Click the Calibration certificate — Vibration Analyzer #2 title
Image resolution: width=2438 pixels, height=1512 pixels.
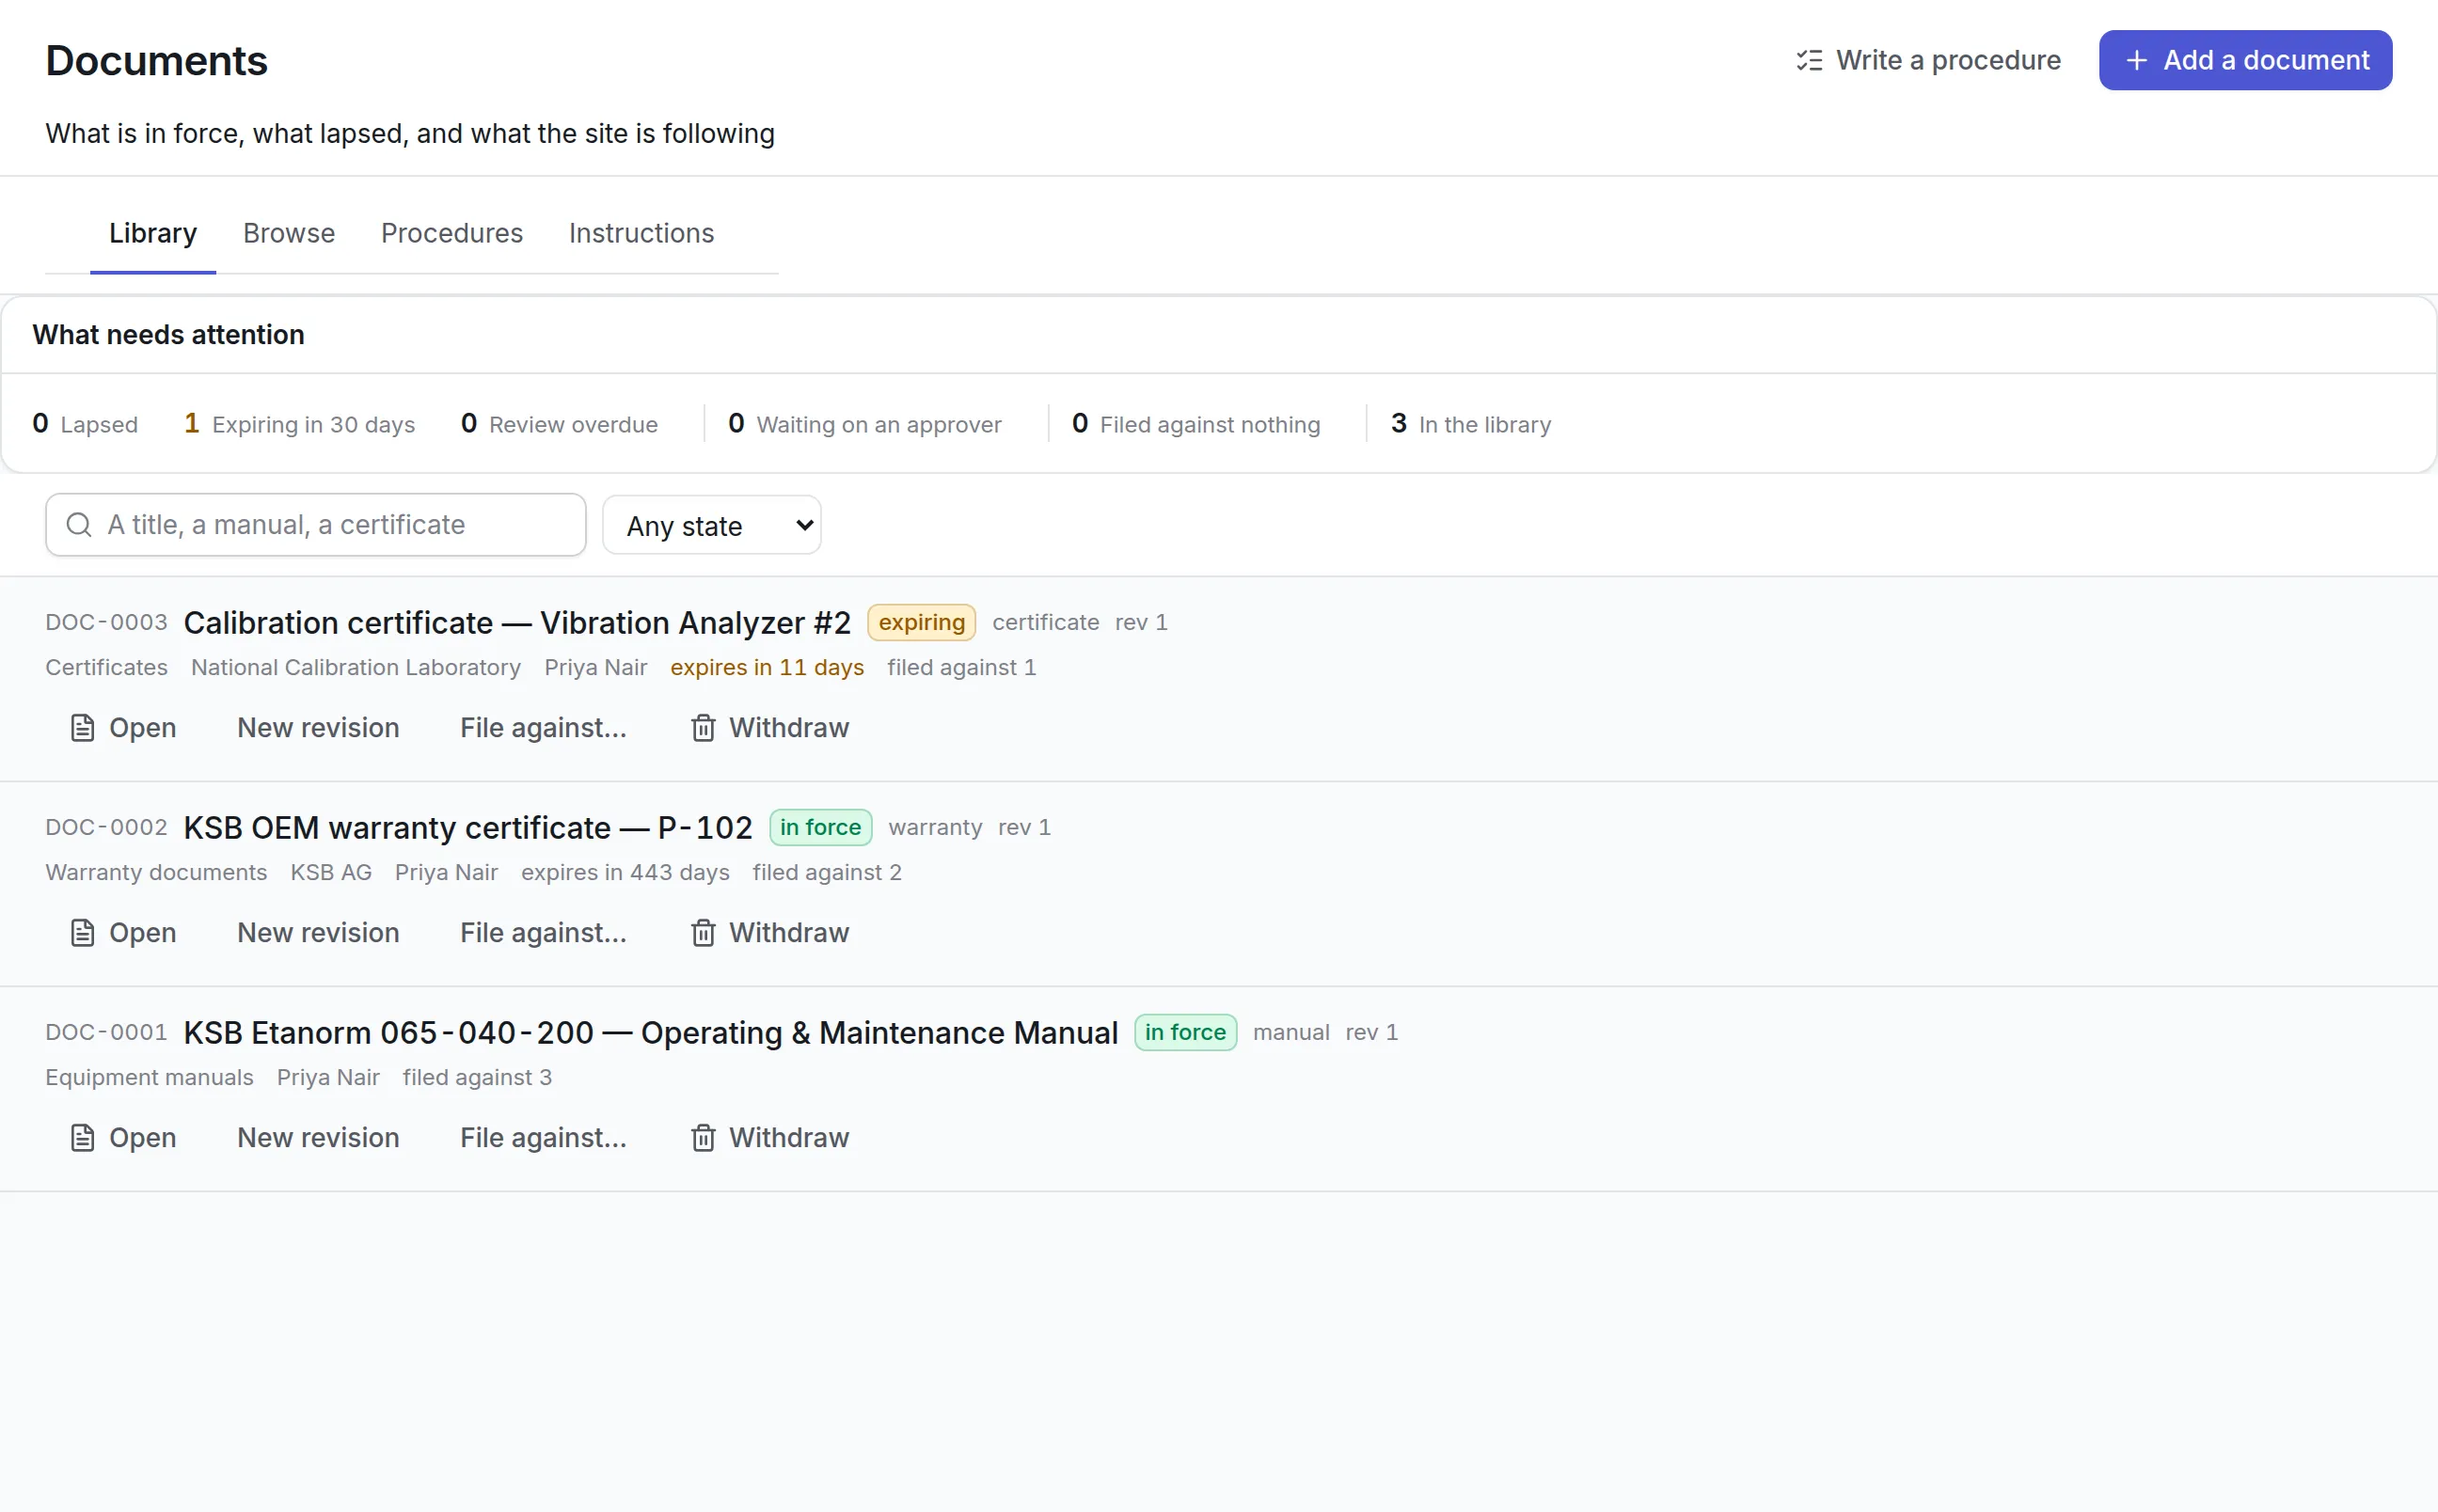517,623
